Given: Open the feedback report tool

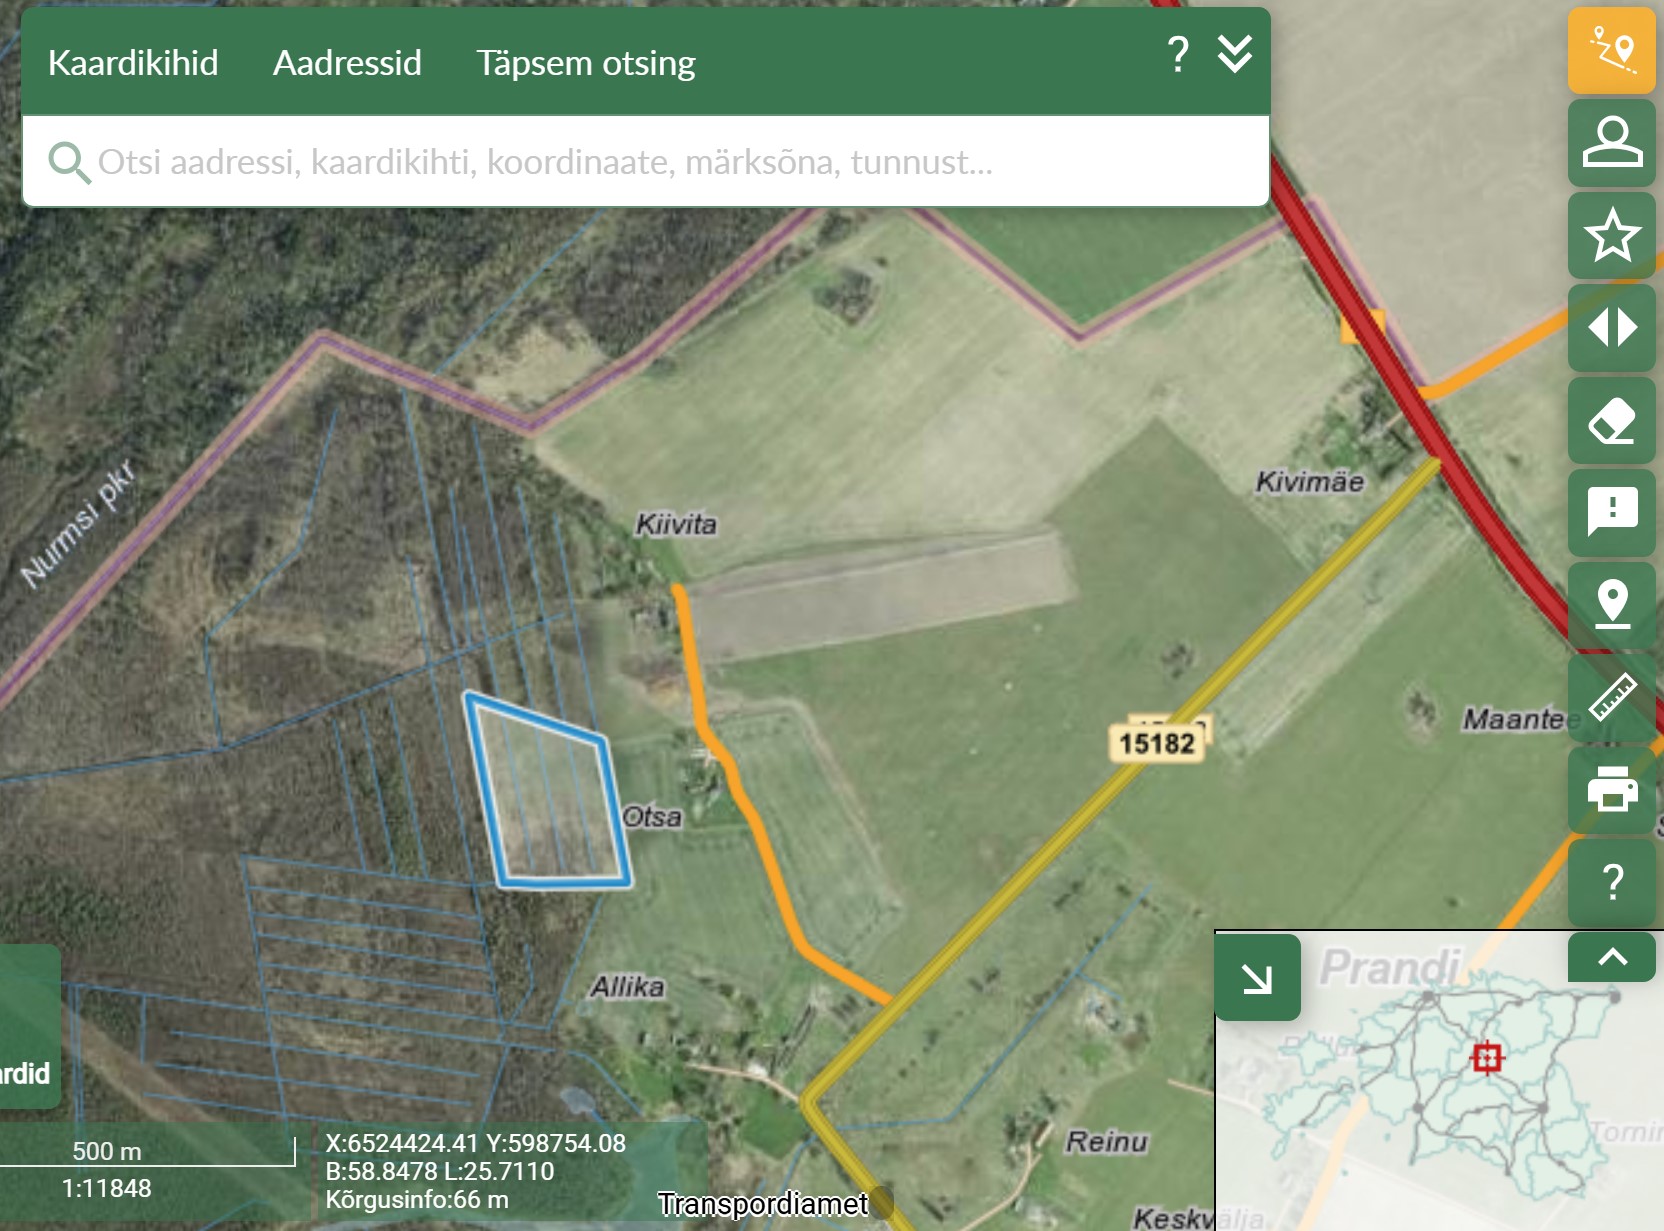Looking at the screenshot, I should (x=1611, y=513).
